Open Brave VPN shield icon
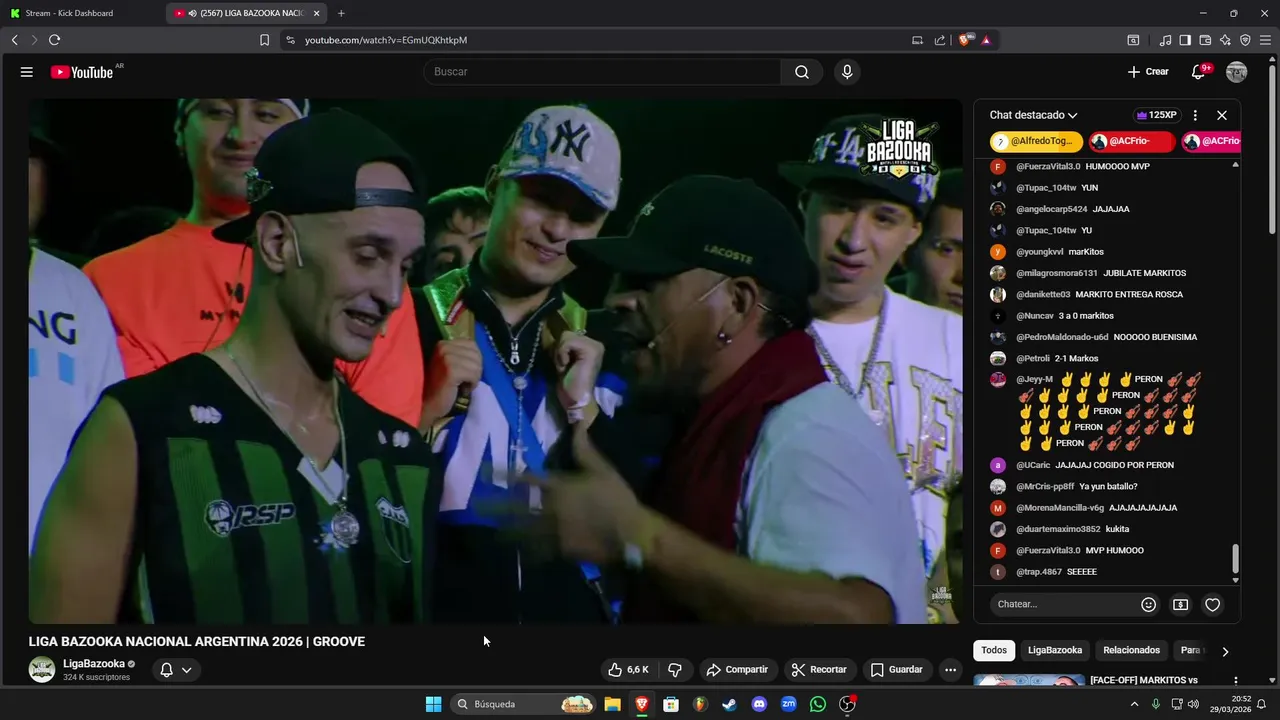The width and height of the screenshot is (1280, 720). pyautogui.click(x=1245, y=40)
